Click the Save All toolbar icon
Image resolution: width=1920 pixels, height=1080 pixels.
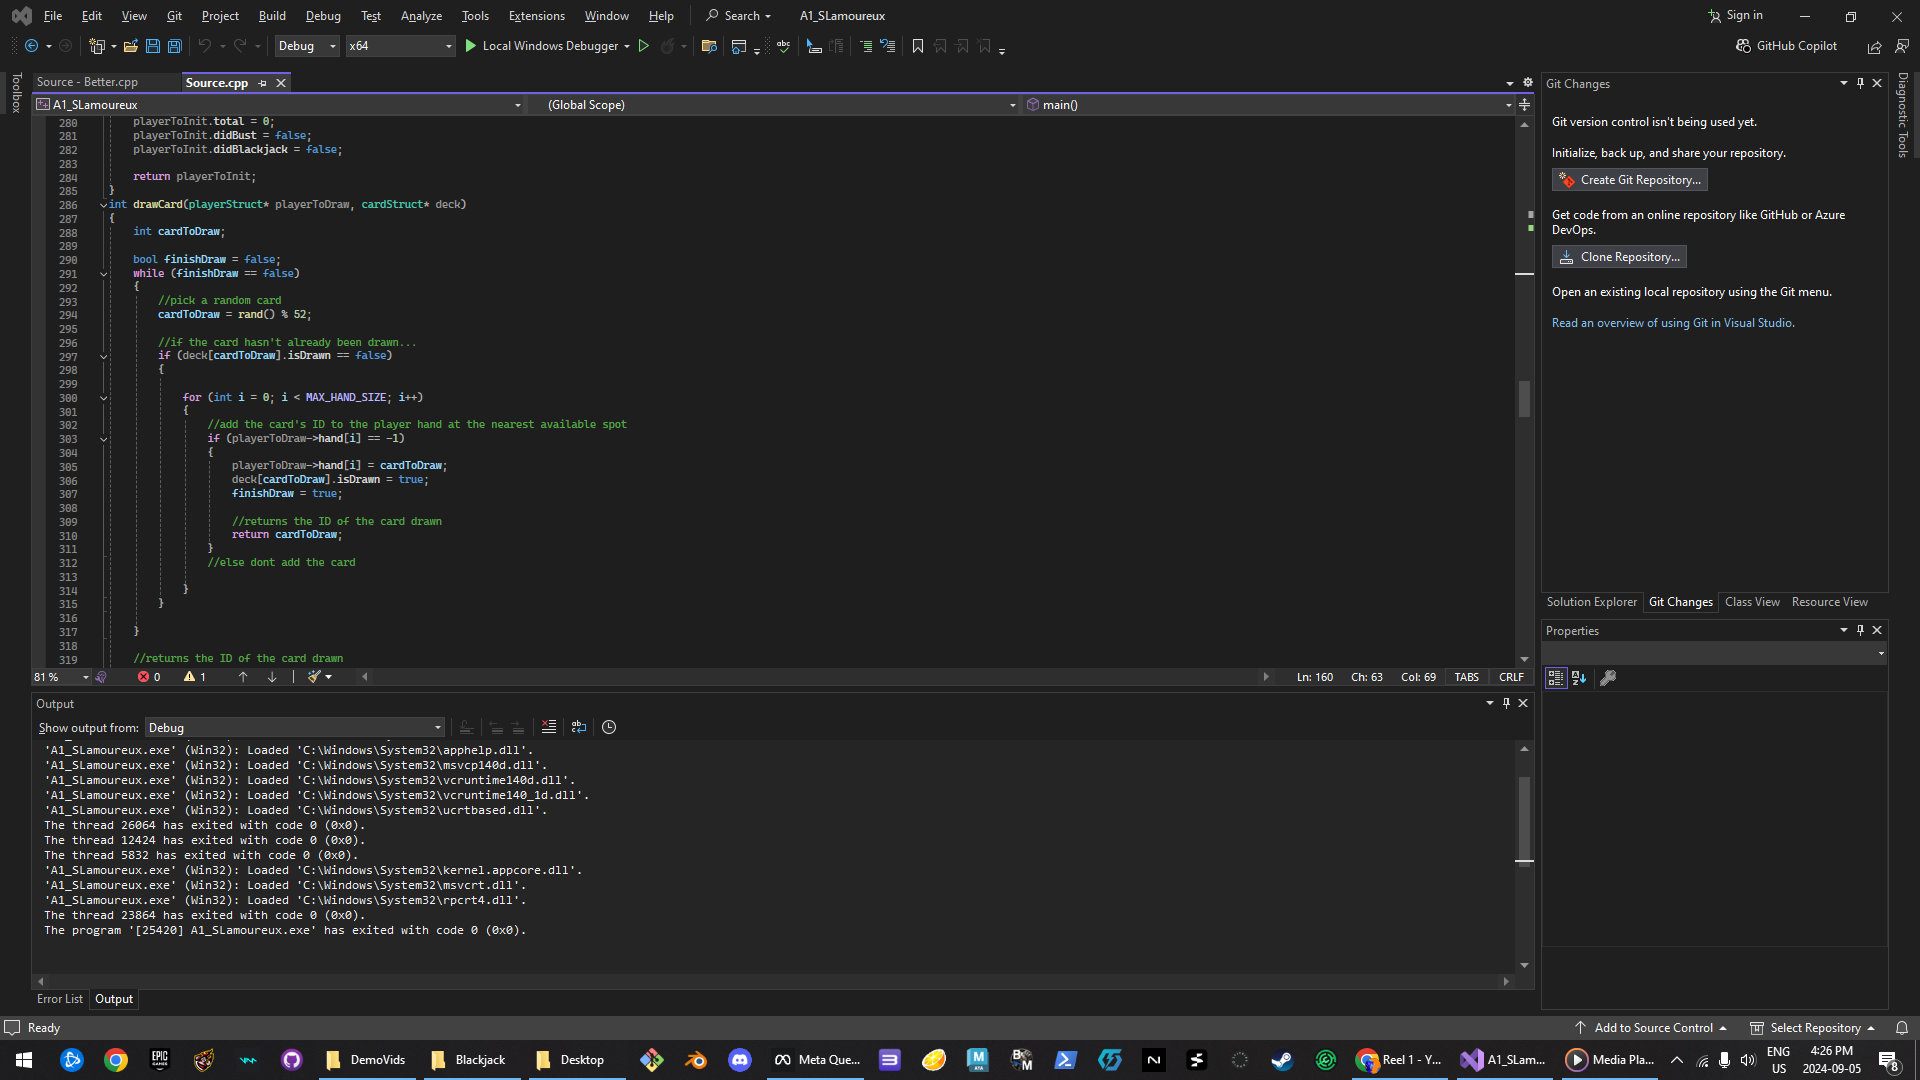click(175, 46)
